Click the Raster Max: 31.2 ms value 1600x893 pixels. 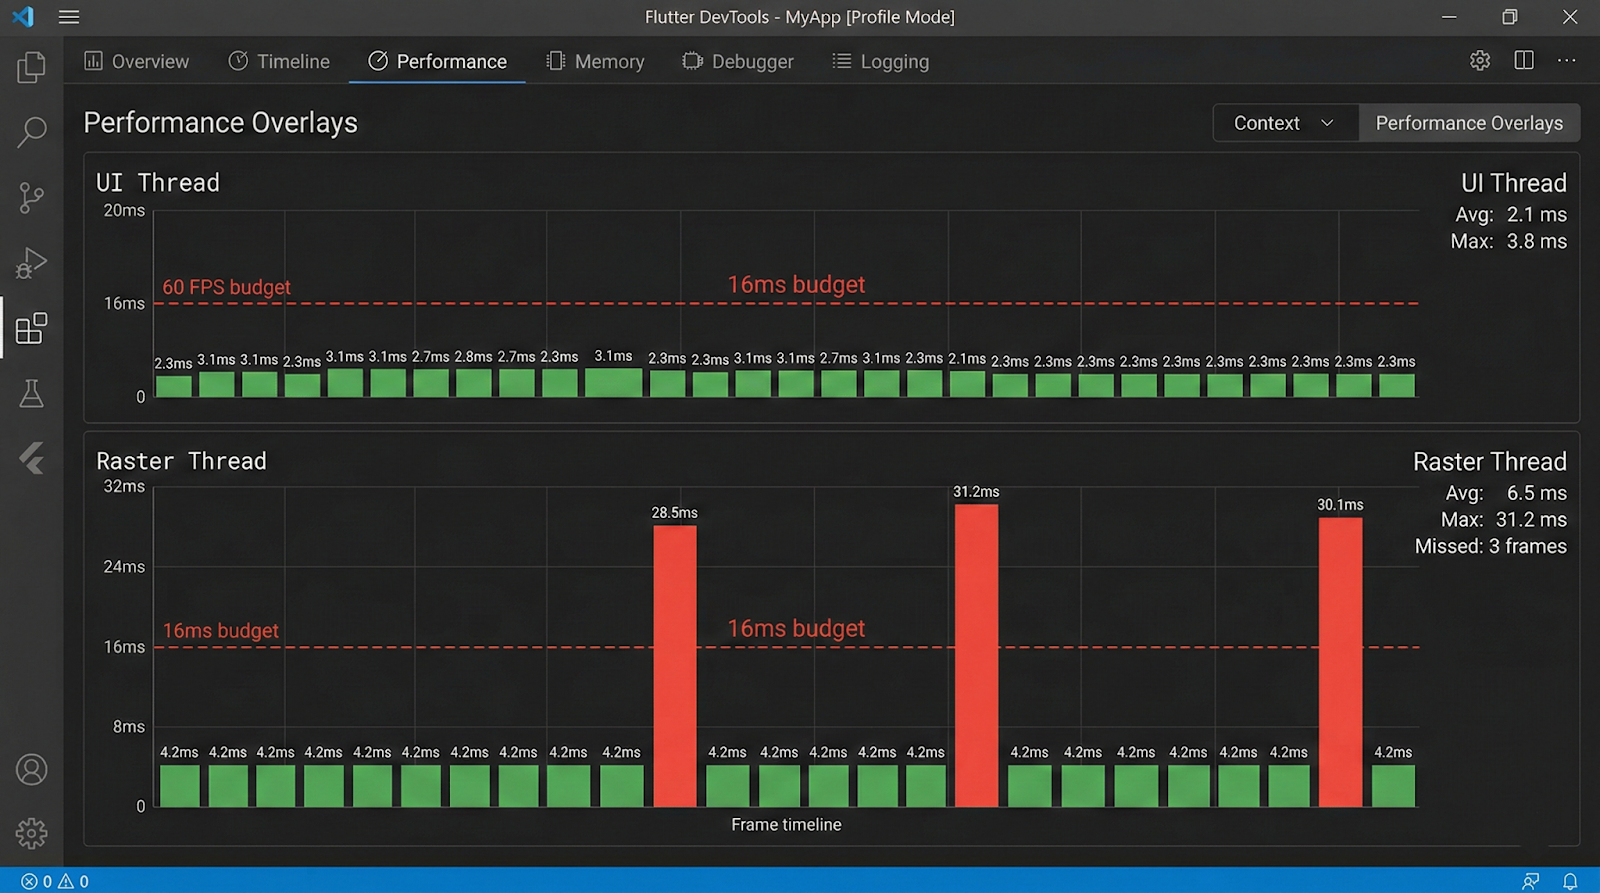[x=1503, y=519]
